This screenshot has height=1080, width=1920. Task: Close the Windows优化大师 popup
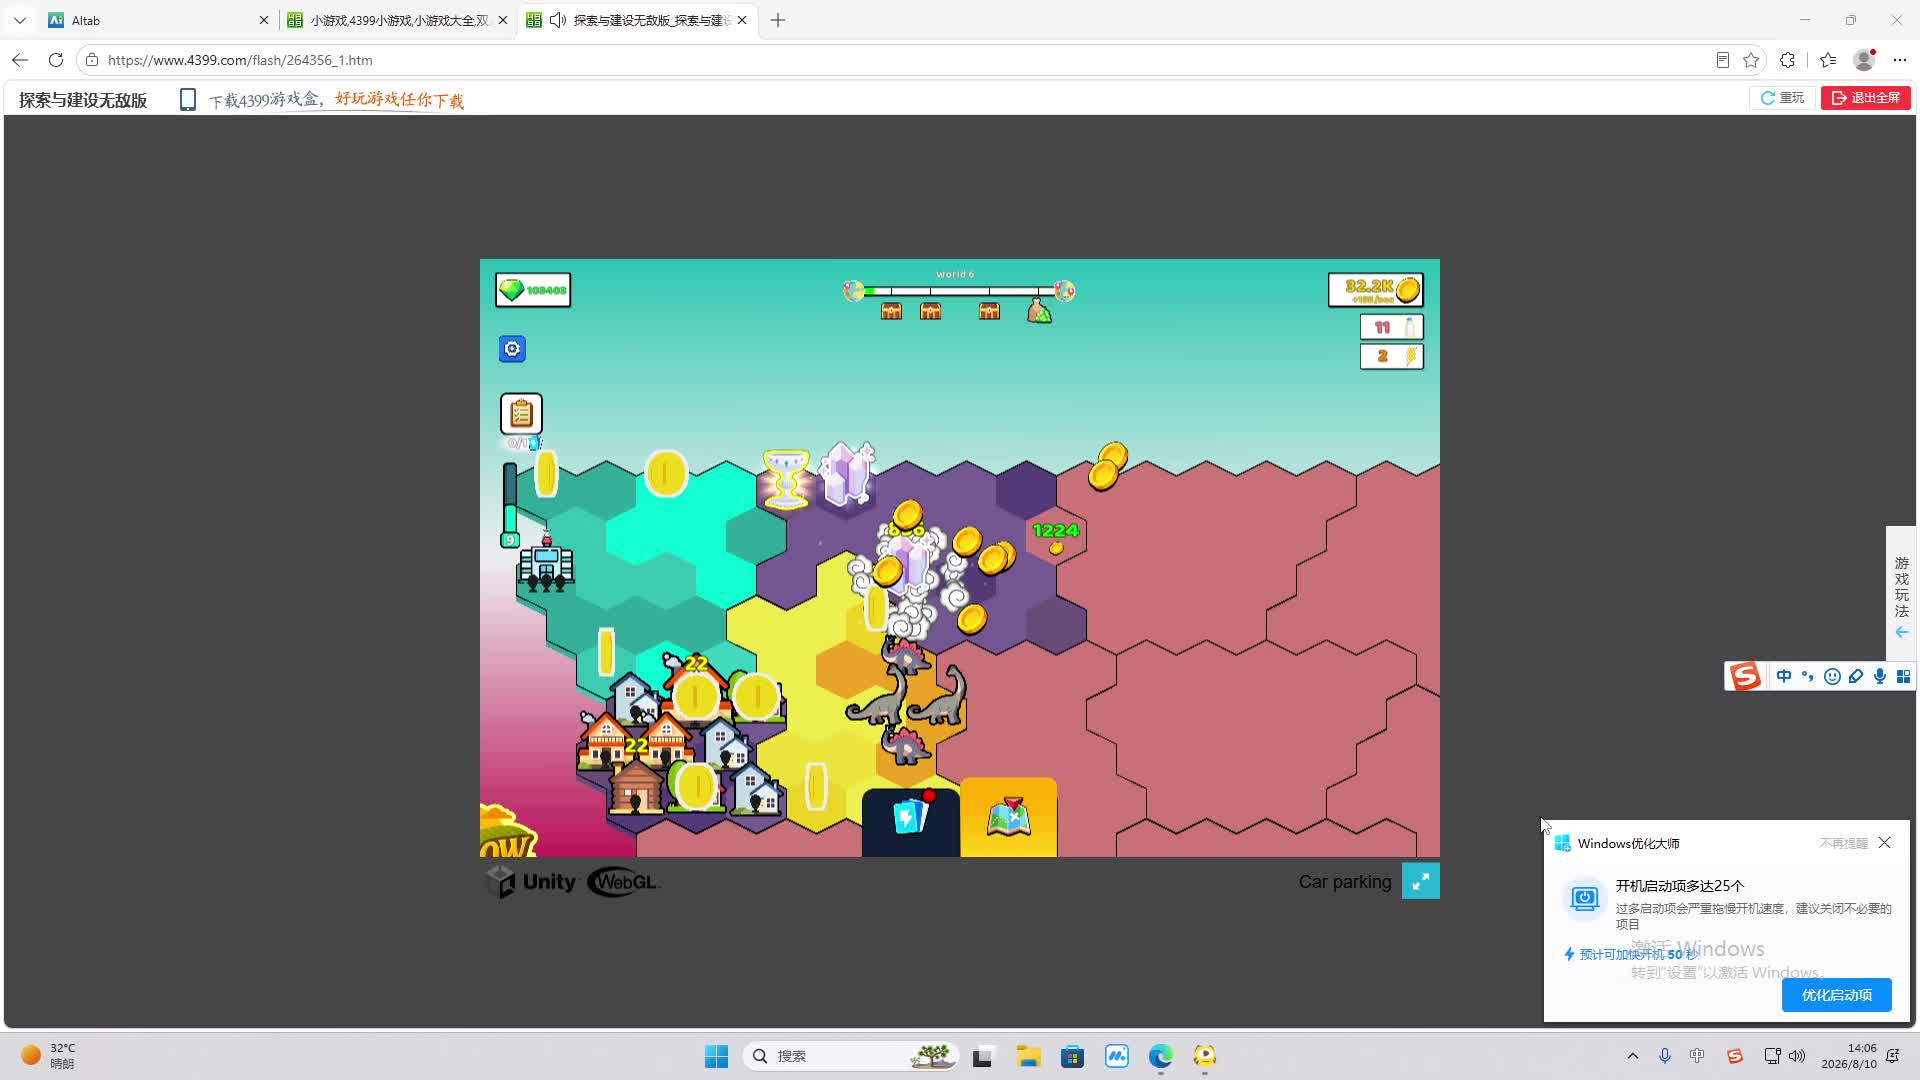1885,843
